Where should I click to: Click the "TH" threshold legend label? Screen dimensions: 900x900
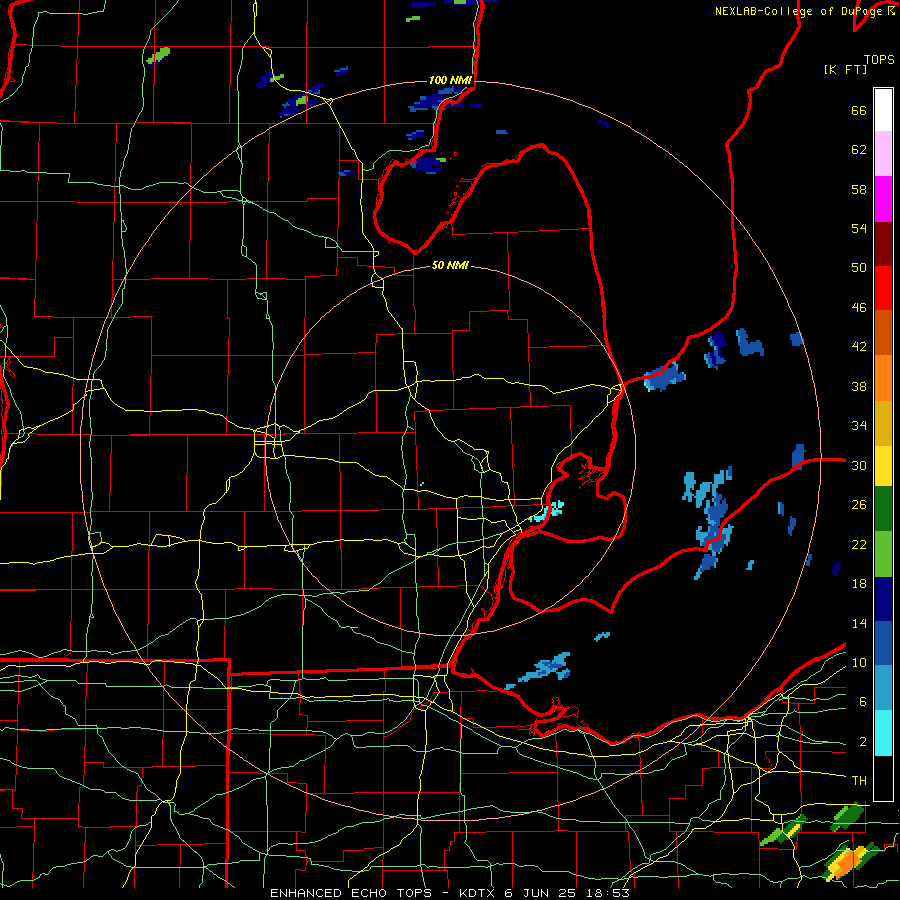[859, 781]
